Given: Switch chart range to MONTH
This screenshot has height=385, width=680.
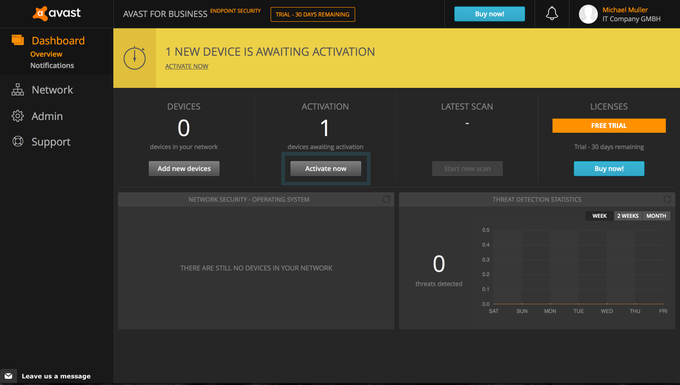Looking at the screenshot, I should (656, 216).
